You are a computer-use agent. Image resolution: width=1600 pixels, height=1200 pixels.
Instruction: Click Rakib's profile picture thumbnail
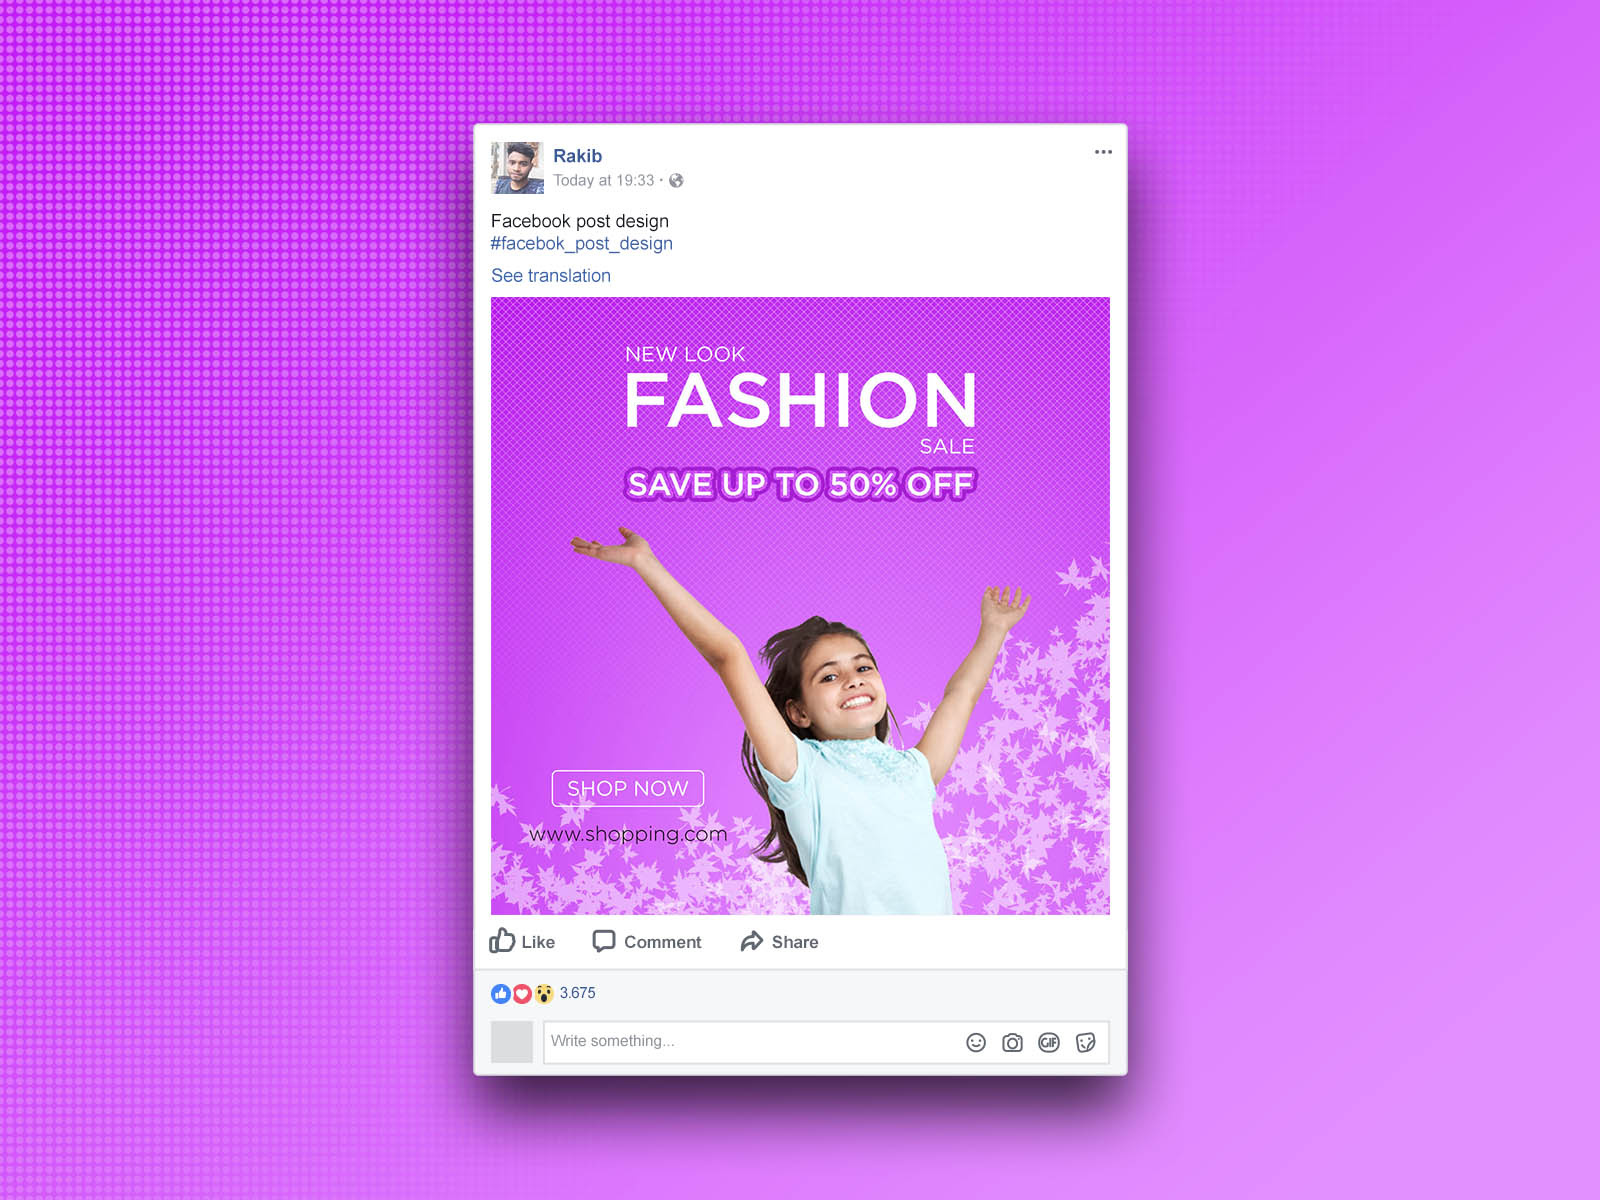click(x=518, y=168)
